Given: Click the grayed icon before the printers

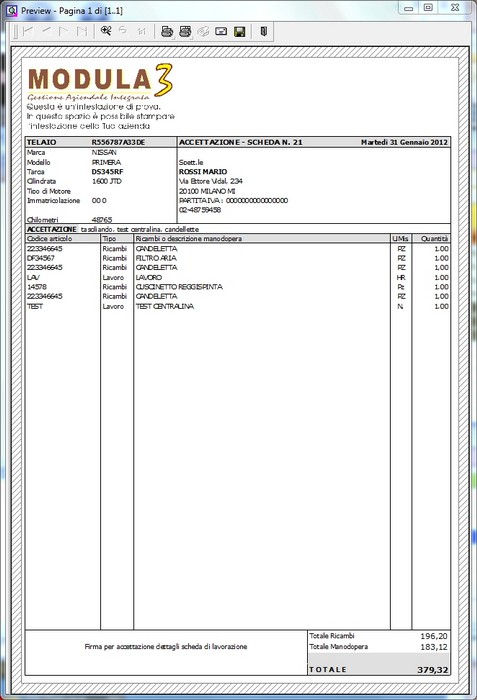Looking at the screenshot, I should [142, 31].
